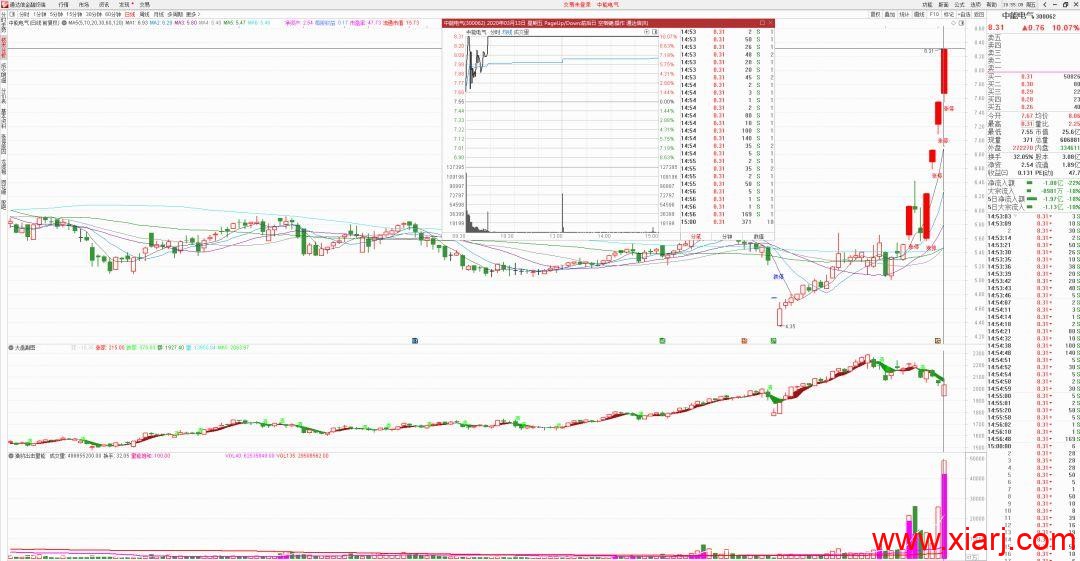
Task: Open the 多周期 multi-period view
Action: click(x=175, y=14)
